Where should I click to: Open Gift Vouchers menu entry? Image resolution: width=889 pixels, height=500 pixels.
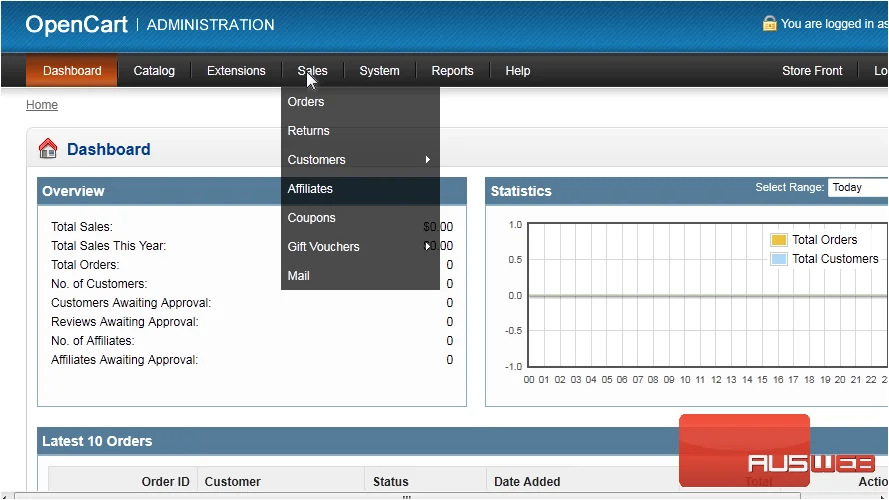(360, 247)
